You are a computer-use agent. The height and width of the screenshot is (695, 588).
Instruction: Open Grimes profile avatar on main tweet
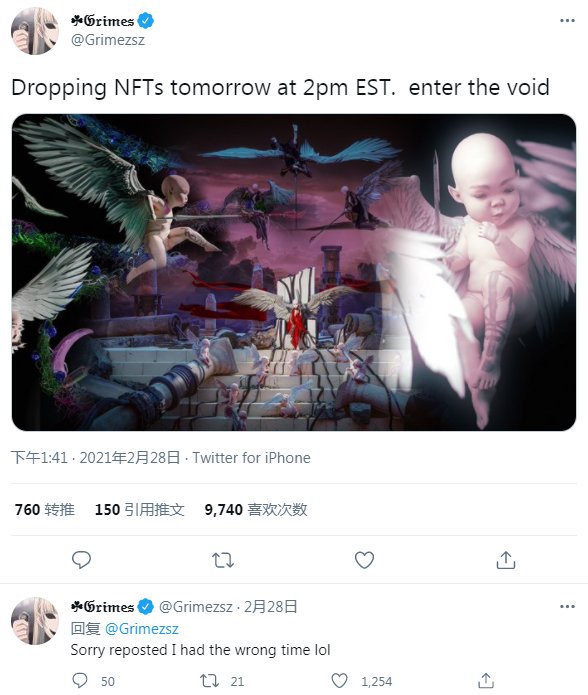35,31
